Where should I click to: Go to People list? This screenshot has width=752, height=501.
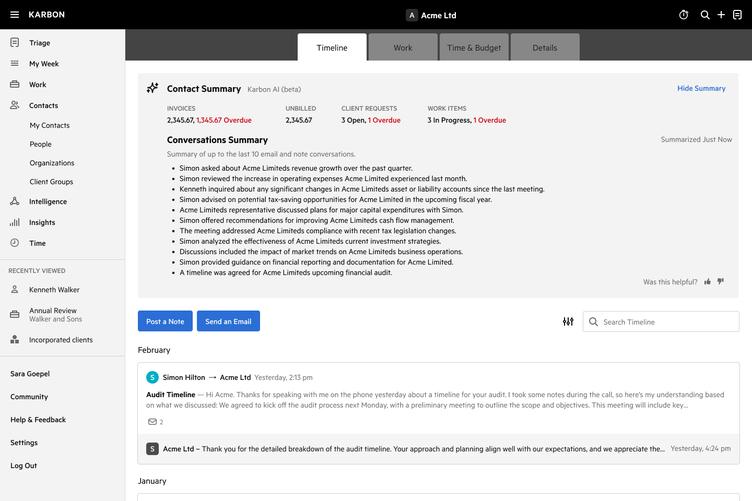[x=40, y=144]
